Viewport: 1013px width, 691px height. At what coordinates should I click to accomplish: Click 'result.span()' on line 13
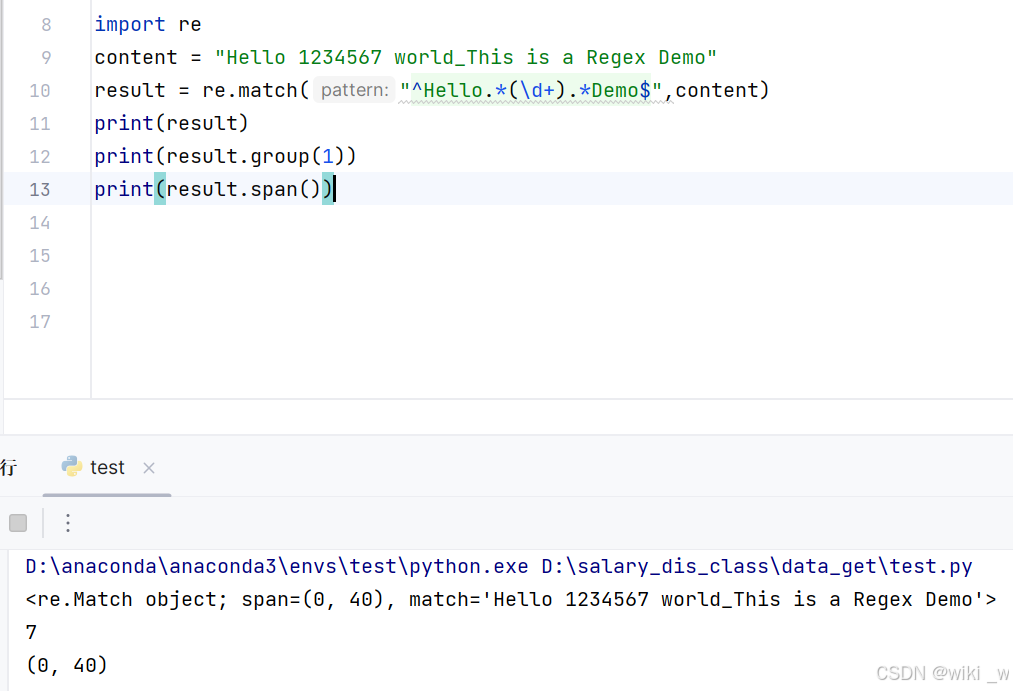tap(244, 189)
